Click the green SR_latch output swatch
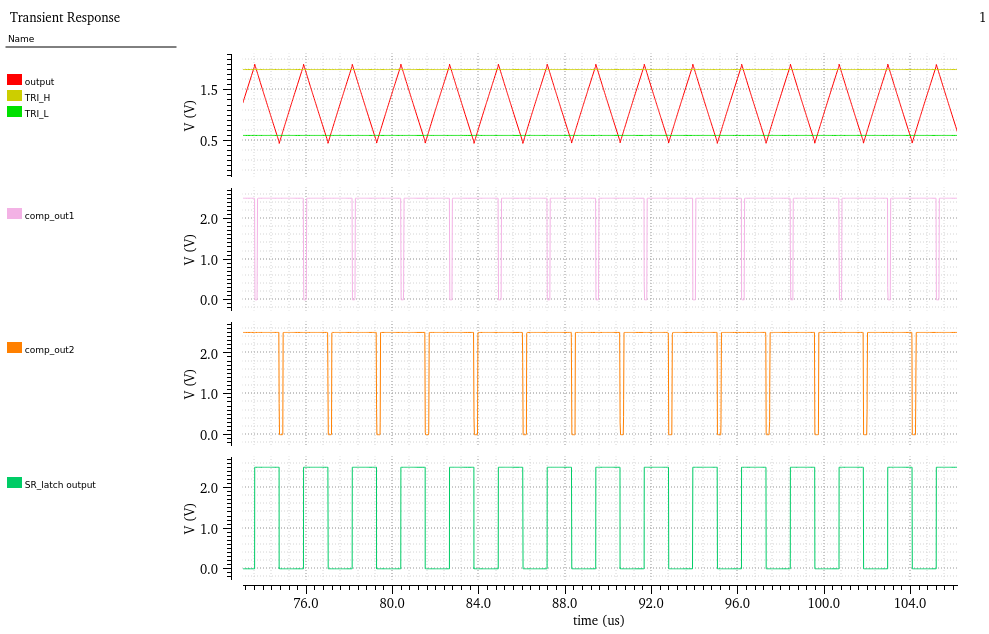Viewport: 989px width, 634px height. [x=13, y=483]
